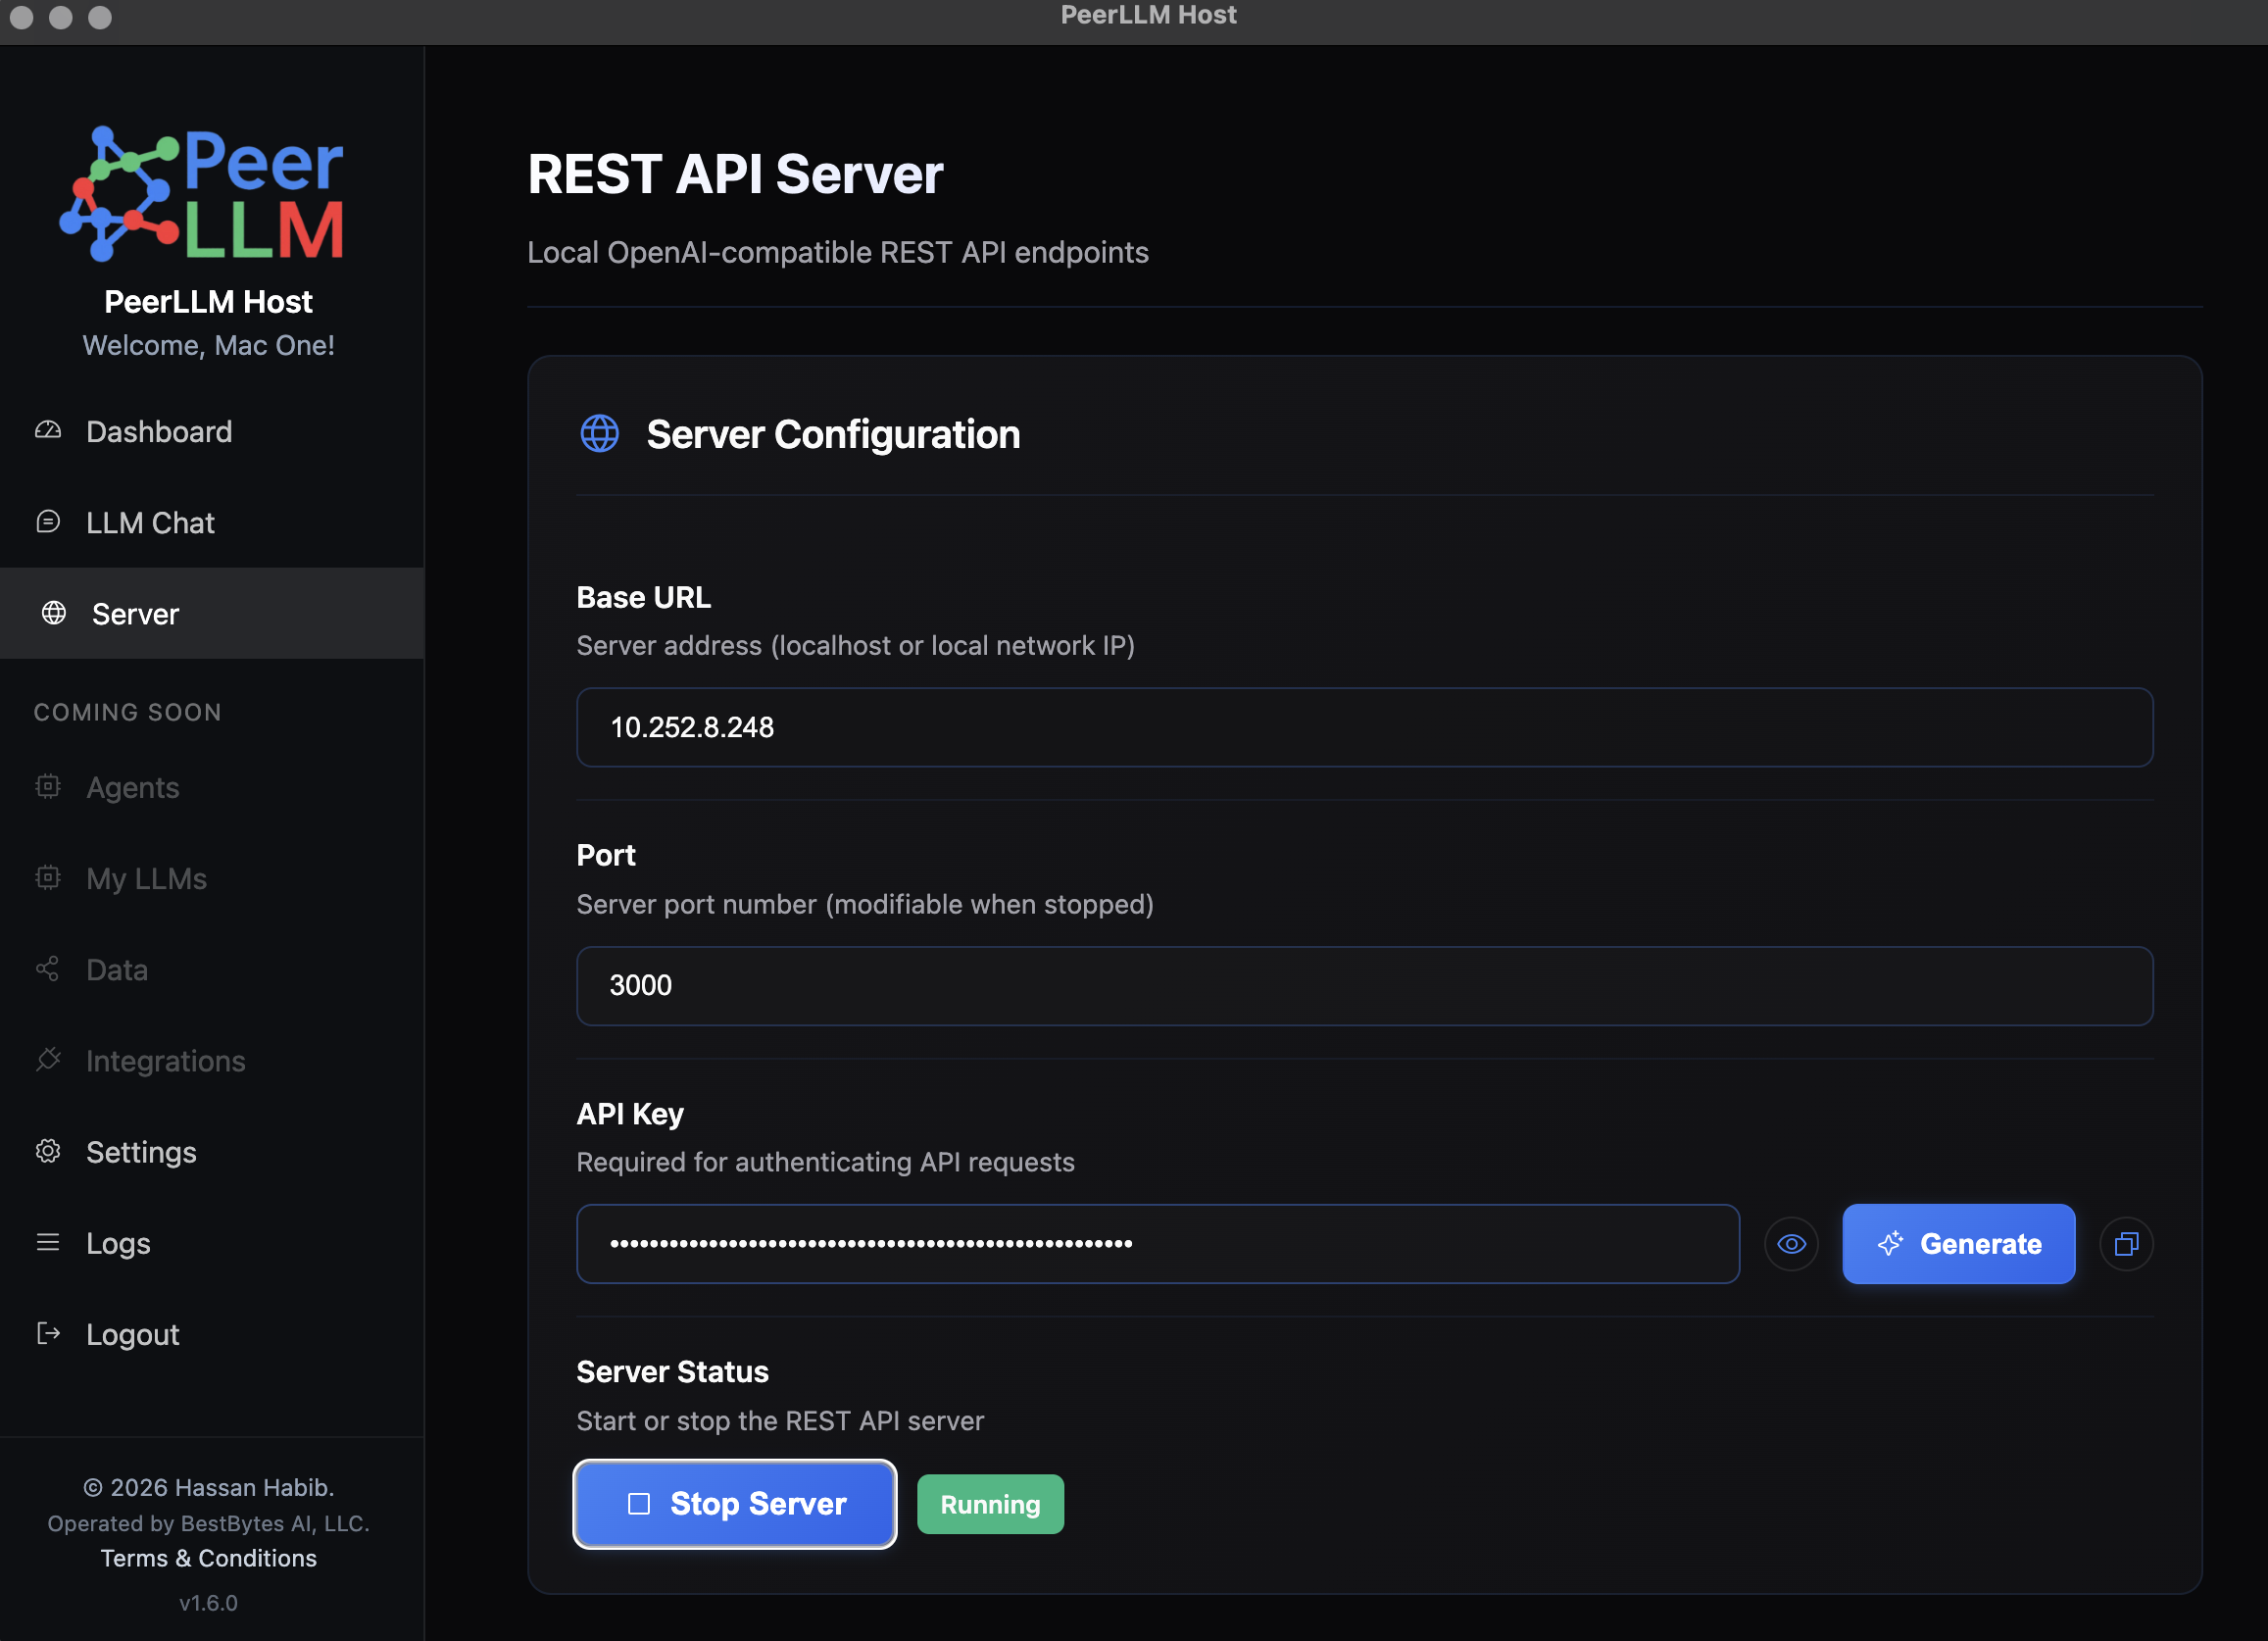Viewport: 2268px width, 1641px height.
Task: Click the square stop icon on Stop Server
Action: [x=639, y=1504]
